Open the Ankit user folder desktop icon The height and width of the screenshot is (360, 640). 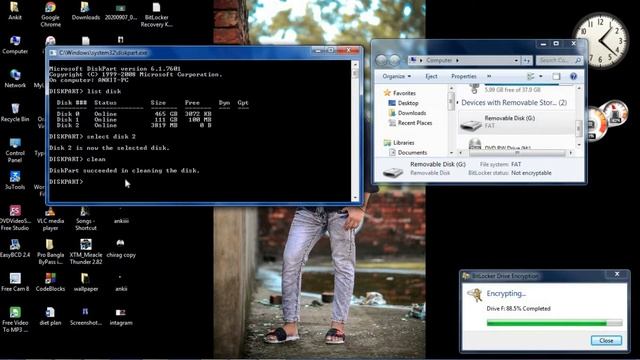coord(15,11)
